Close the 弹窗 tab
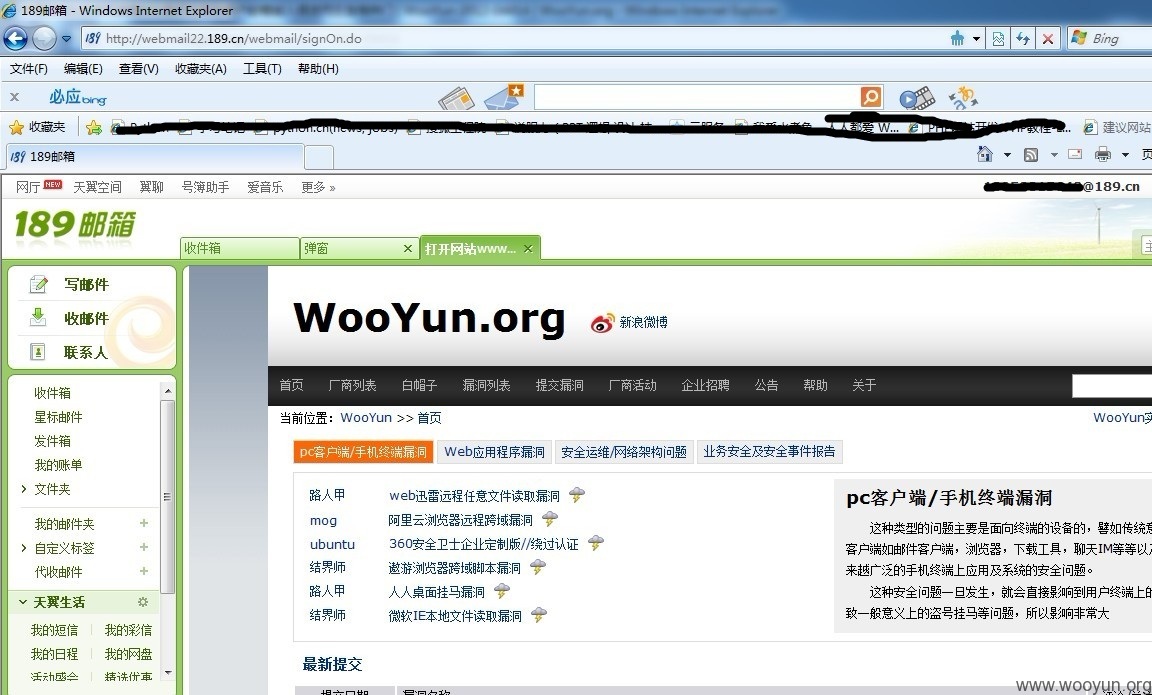Viewport: 1152px width, 695px height. point(408,249)
